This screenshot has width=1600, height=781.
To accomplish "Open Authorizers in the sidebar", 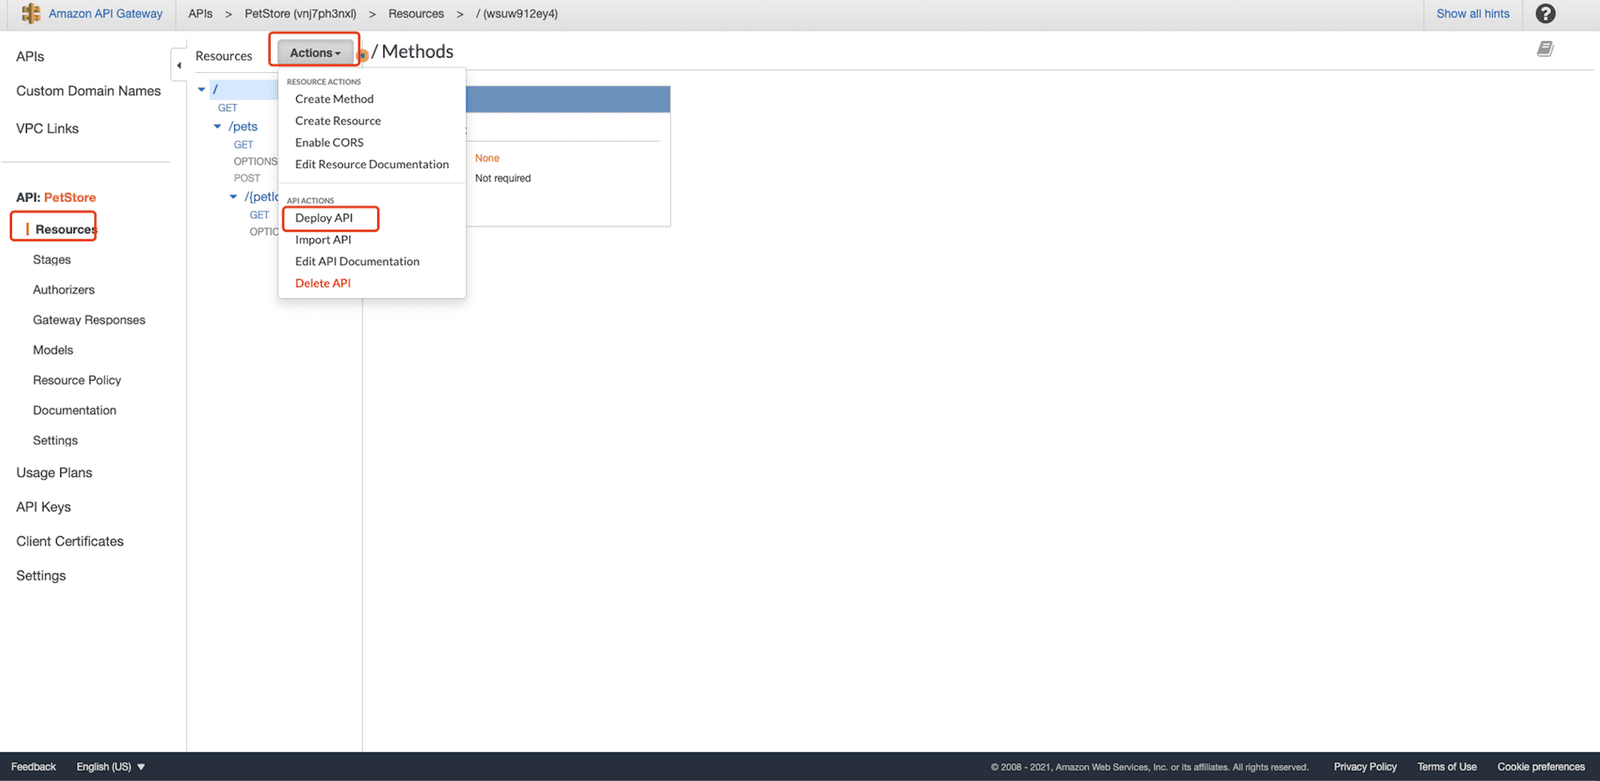I will [64, 290].
